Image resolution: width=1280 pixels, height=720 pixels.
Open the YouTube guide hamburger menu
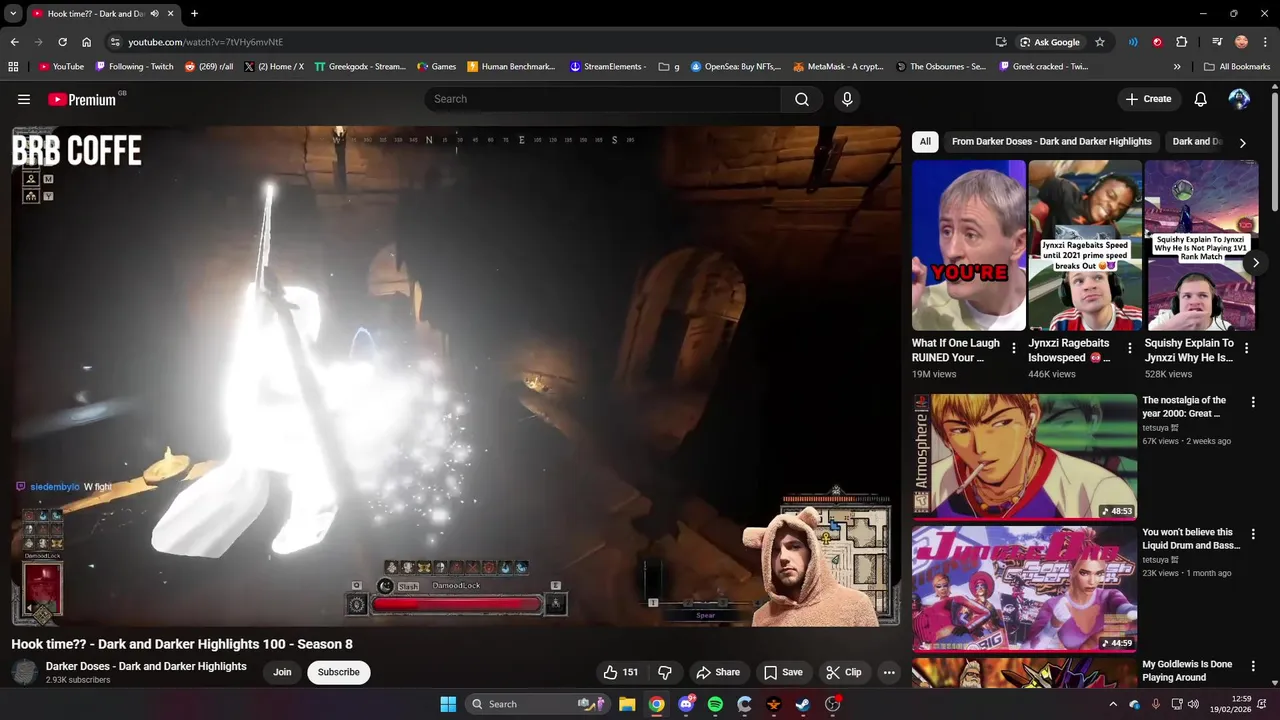24,99
